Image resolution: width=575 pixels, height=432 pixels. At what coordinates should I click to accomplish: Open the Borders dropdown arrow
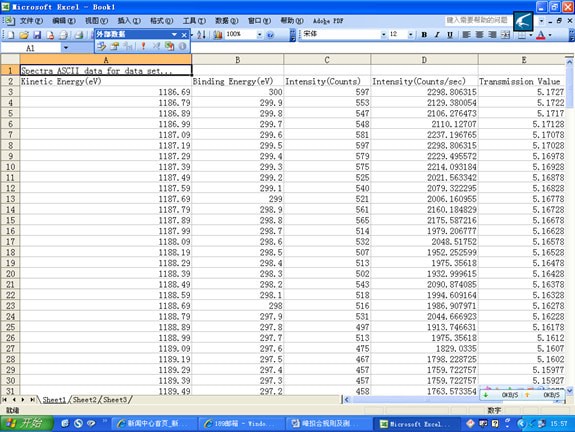coord(531,35)
